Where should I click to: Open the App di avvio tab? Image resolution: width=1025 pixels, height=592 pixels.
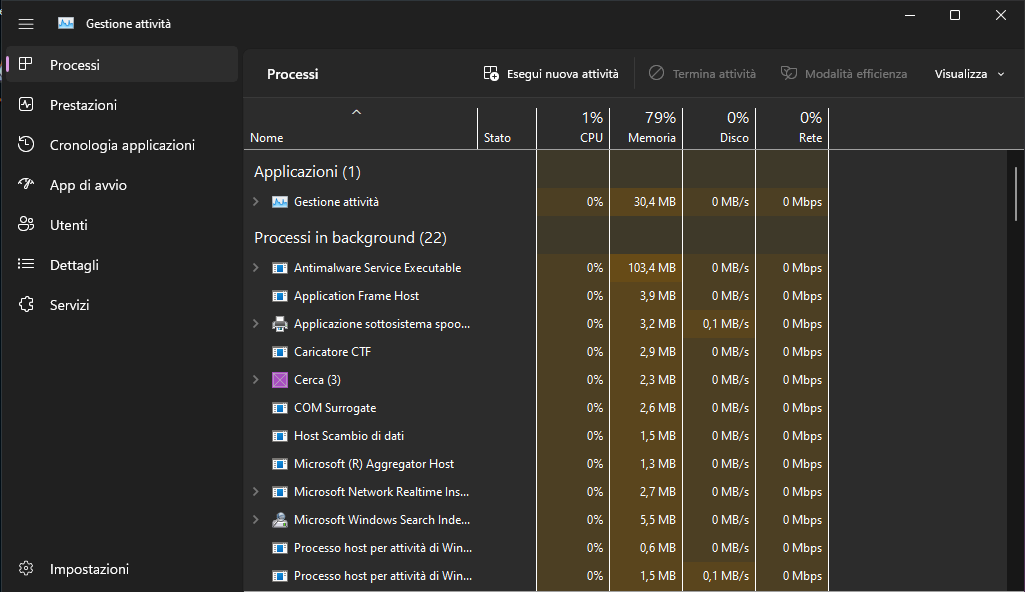point(122,185)
